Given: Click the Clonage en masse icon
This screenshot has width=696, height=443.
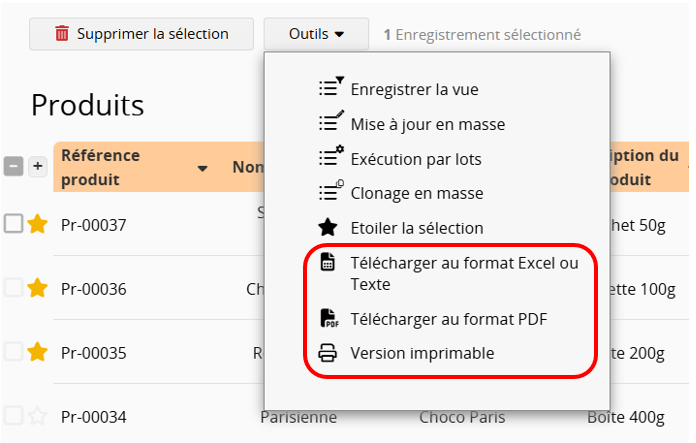Looking at the screenshot, I should point(330,192).
